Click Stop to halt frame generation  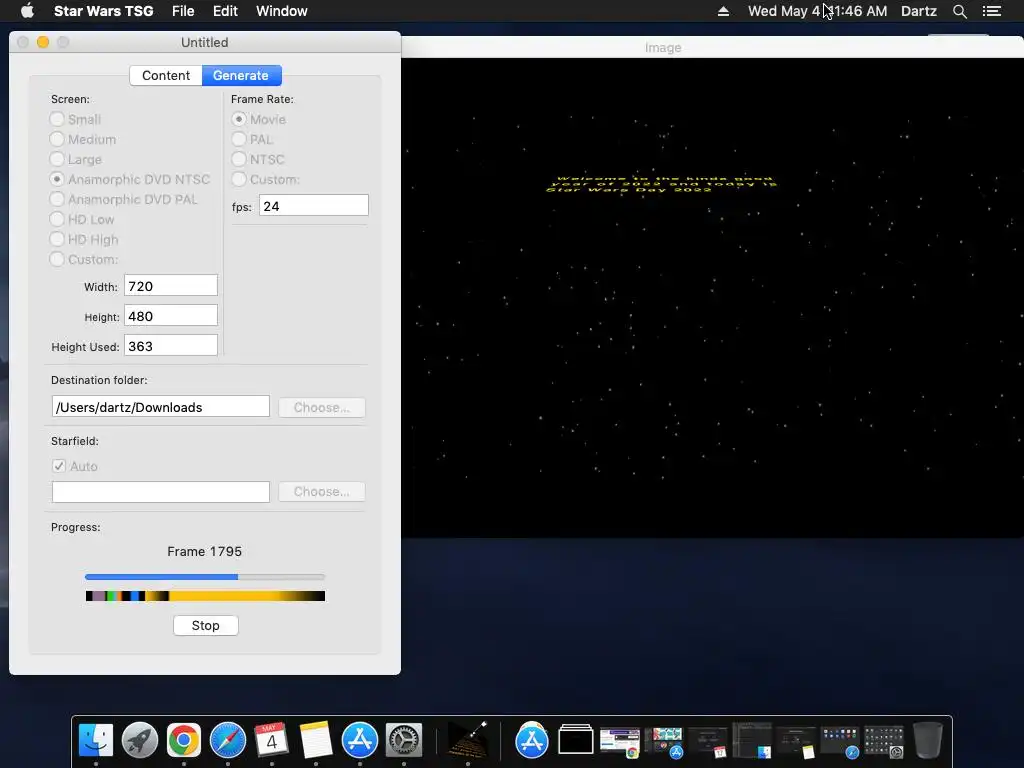tap(206, 625)
